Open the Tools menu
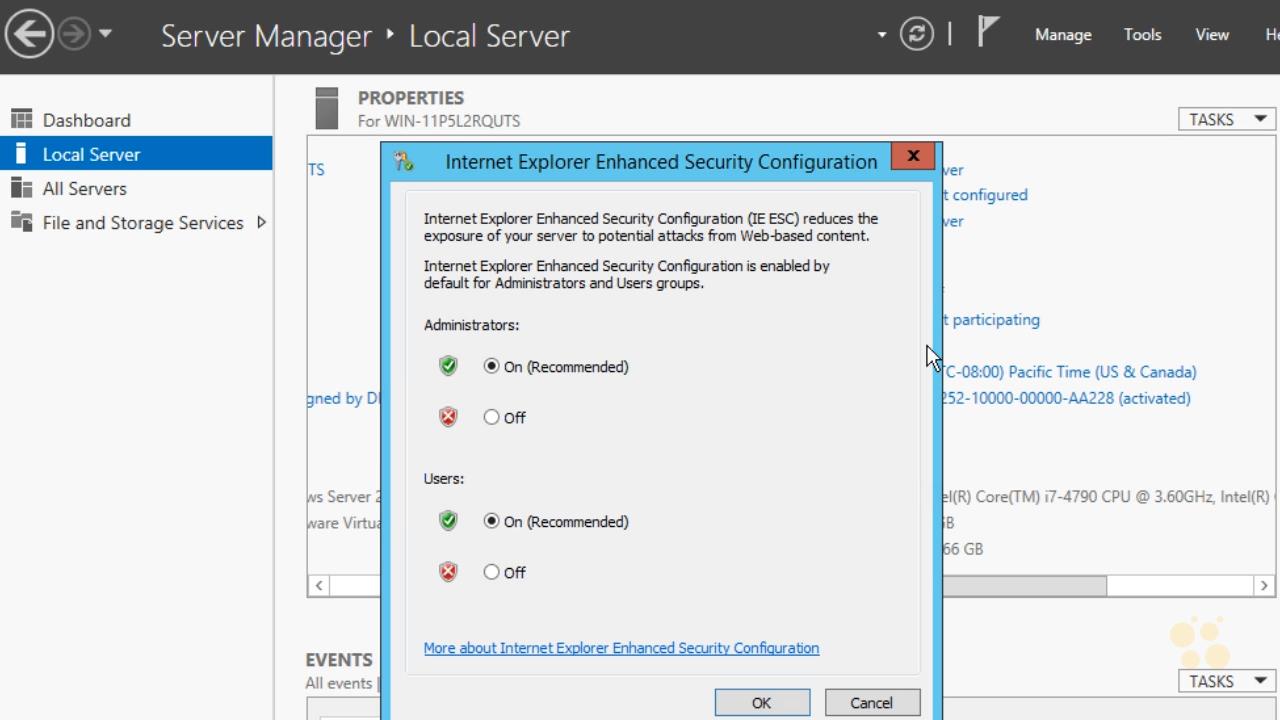The image size is (1280, 720). pos(1142,35)
